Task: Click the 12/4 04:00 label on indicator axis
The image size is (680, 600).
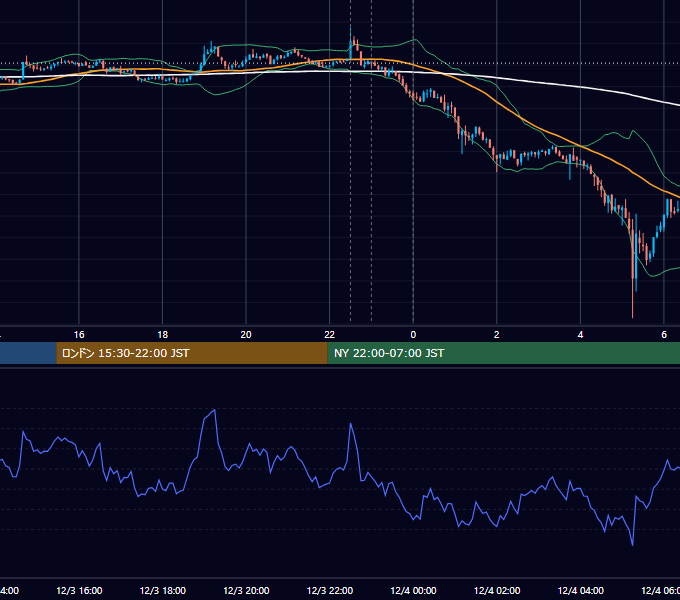Action: click(581, 590)
